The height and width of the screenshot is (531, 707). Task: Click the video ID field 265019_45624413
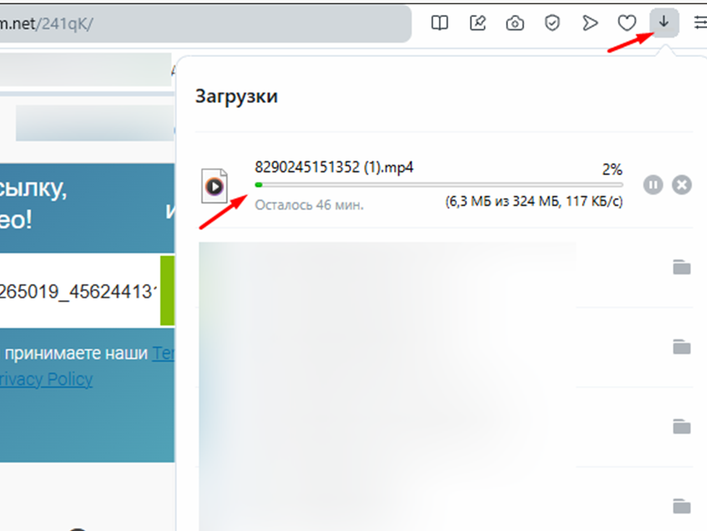point(80,291)
